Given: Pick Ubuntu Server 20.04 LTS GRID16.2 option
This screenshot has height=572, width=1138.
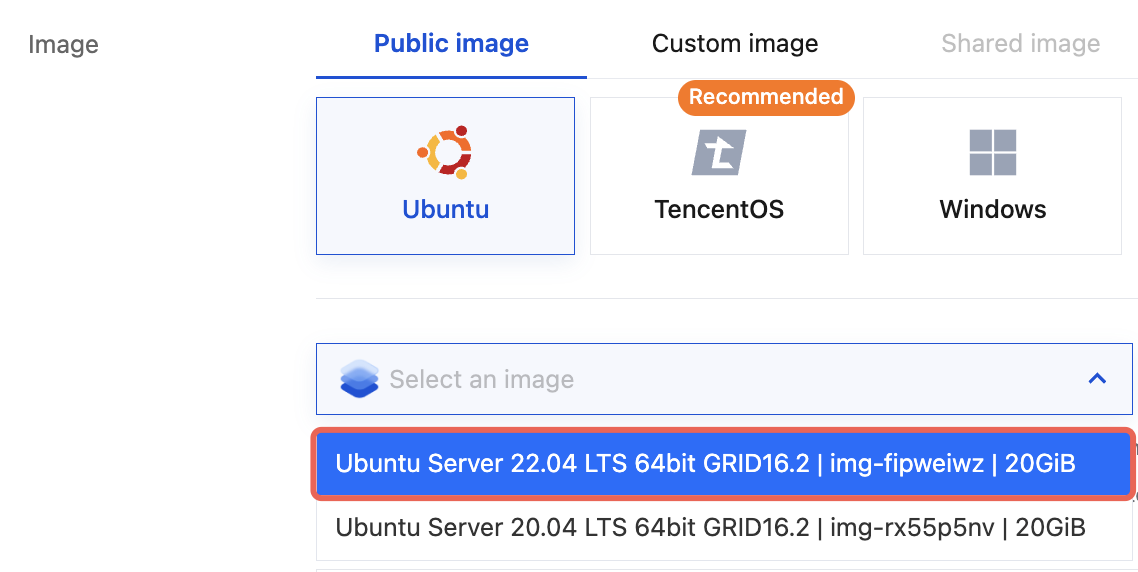Looking at the screenshot, I should tap(570, 527).
